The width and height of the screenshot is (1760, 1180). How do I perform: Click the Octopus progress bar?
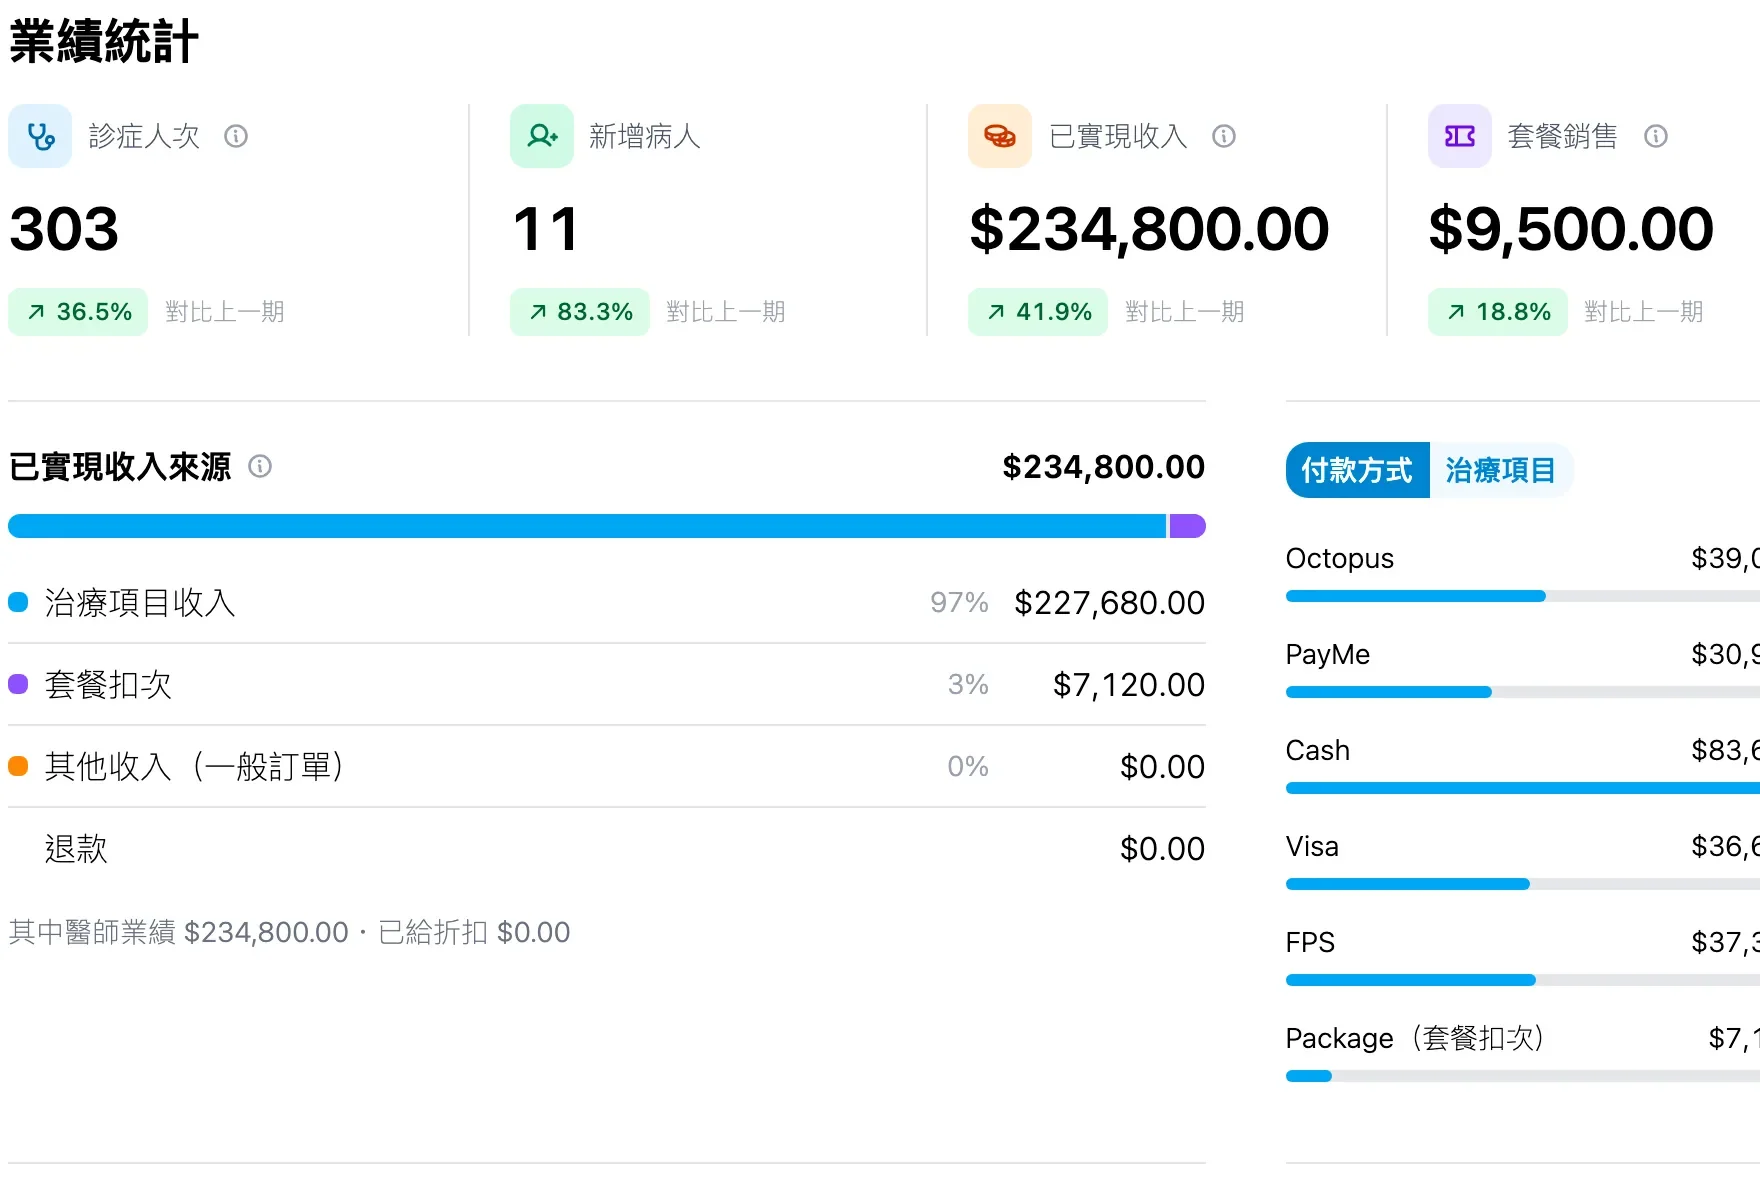1523,596
